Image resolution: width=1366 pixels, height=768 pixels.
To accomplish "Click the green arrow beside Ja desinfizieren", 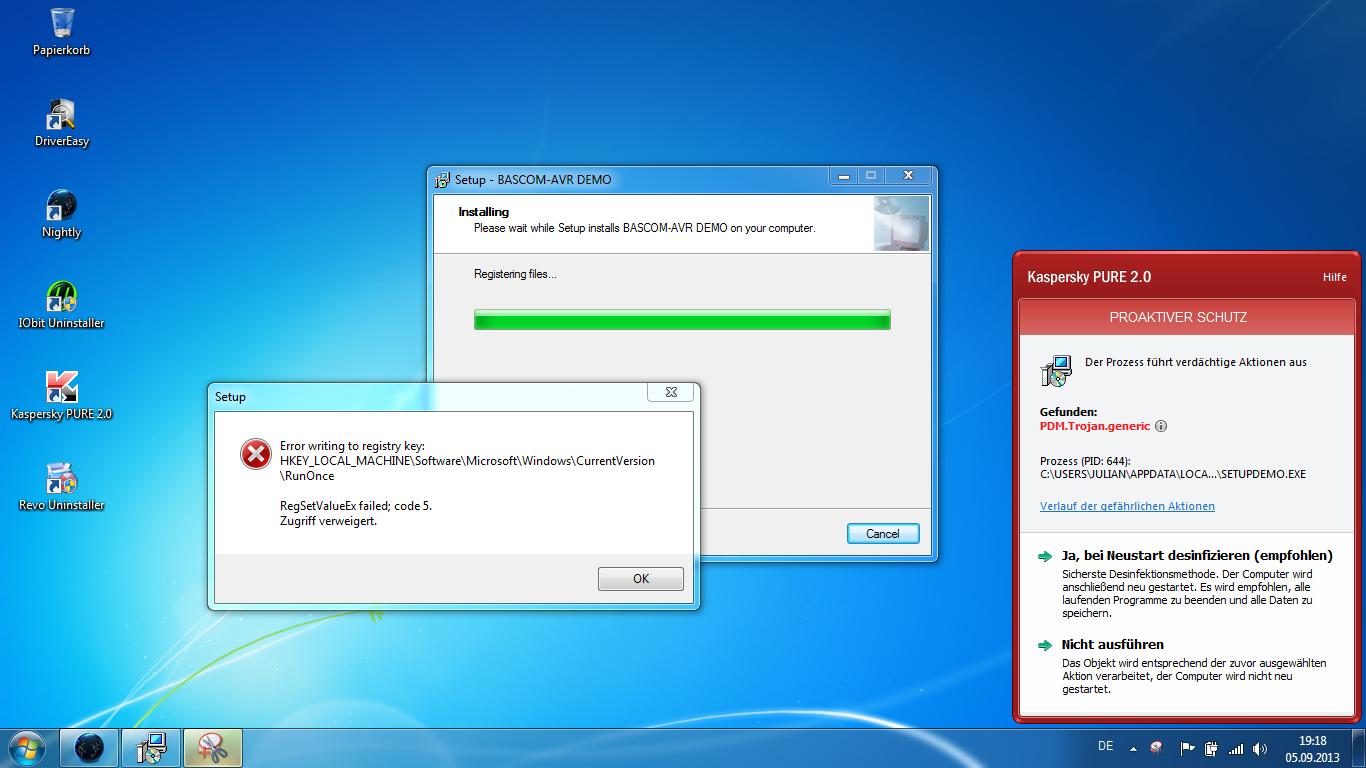I will [x=1045, y=556].
